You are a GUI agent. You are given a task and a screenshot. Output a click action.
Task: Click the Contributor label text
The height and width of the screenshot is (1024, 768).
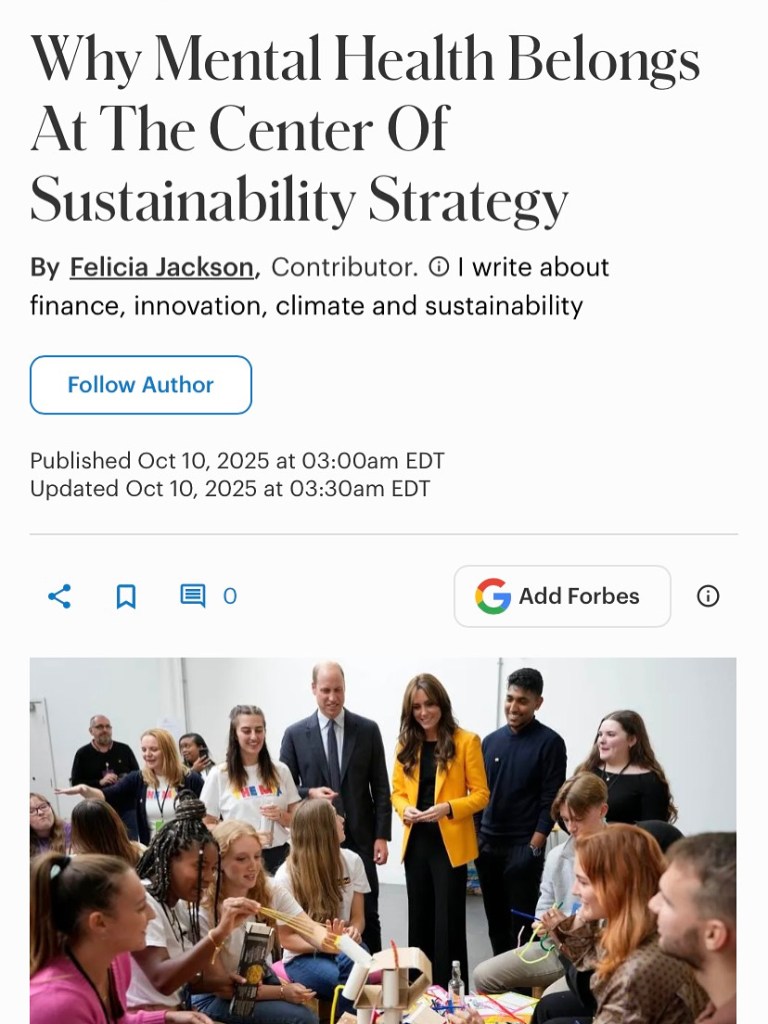[x=344, y=268]
